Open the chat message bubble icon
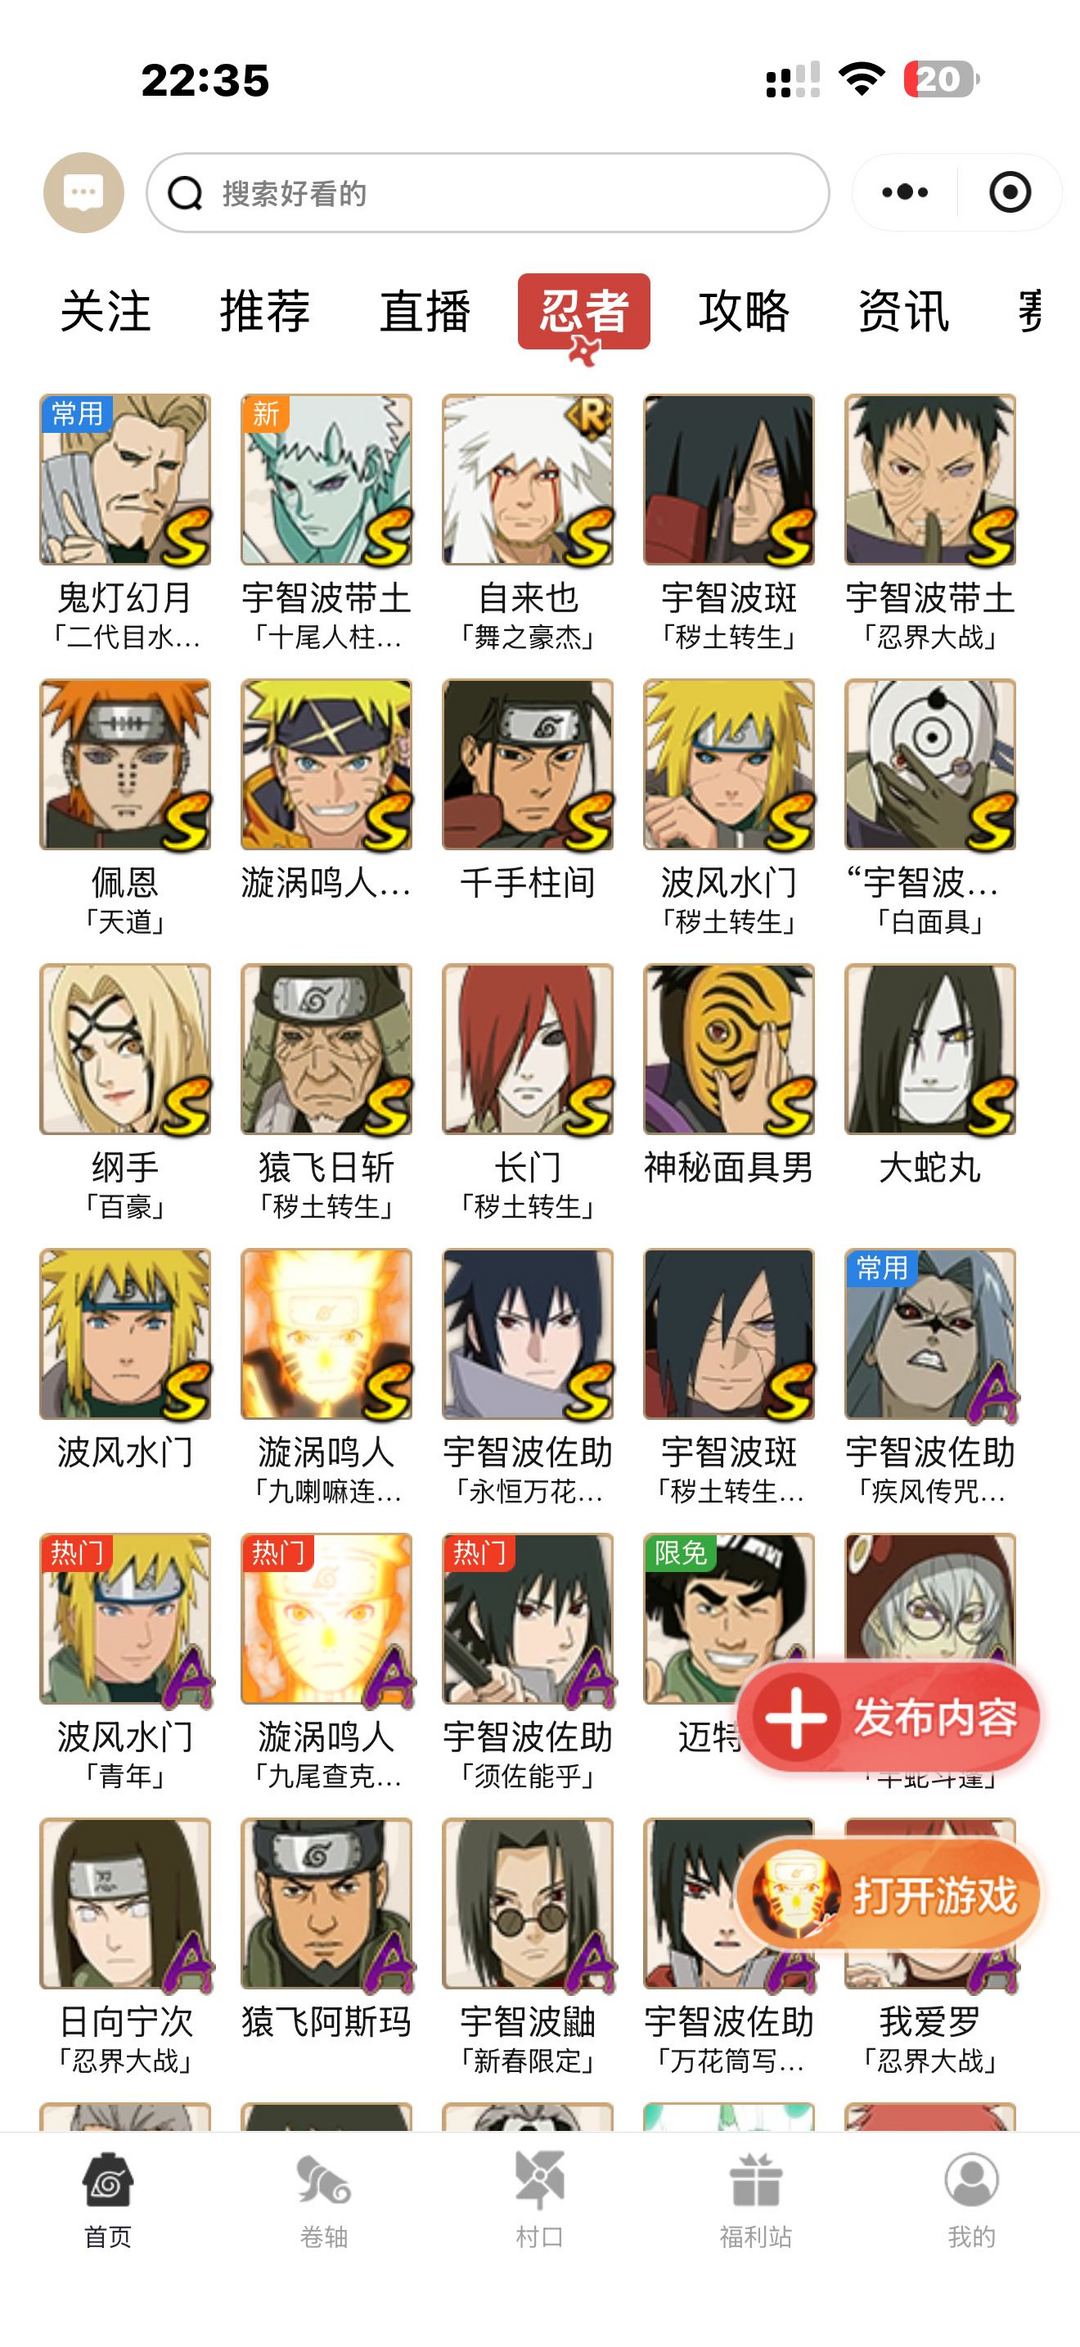 coord(84,192)
